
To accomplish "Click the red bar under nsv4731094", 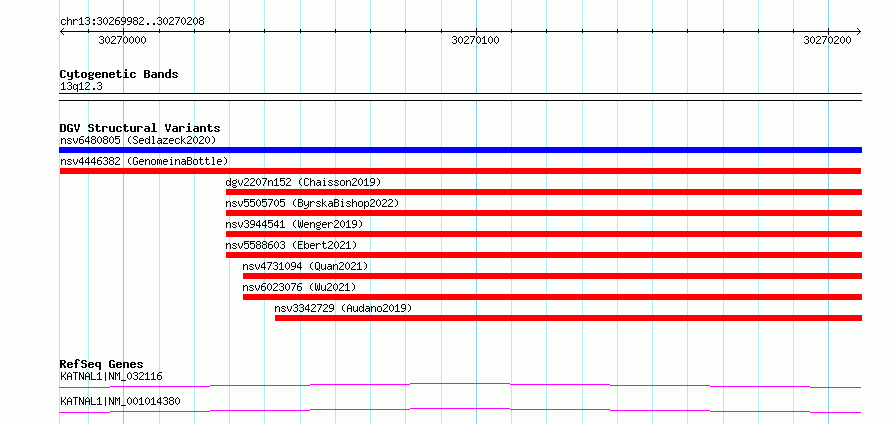I will tap(552, 276).
